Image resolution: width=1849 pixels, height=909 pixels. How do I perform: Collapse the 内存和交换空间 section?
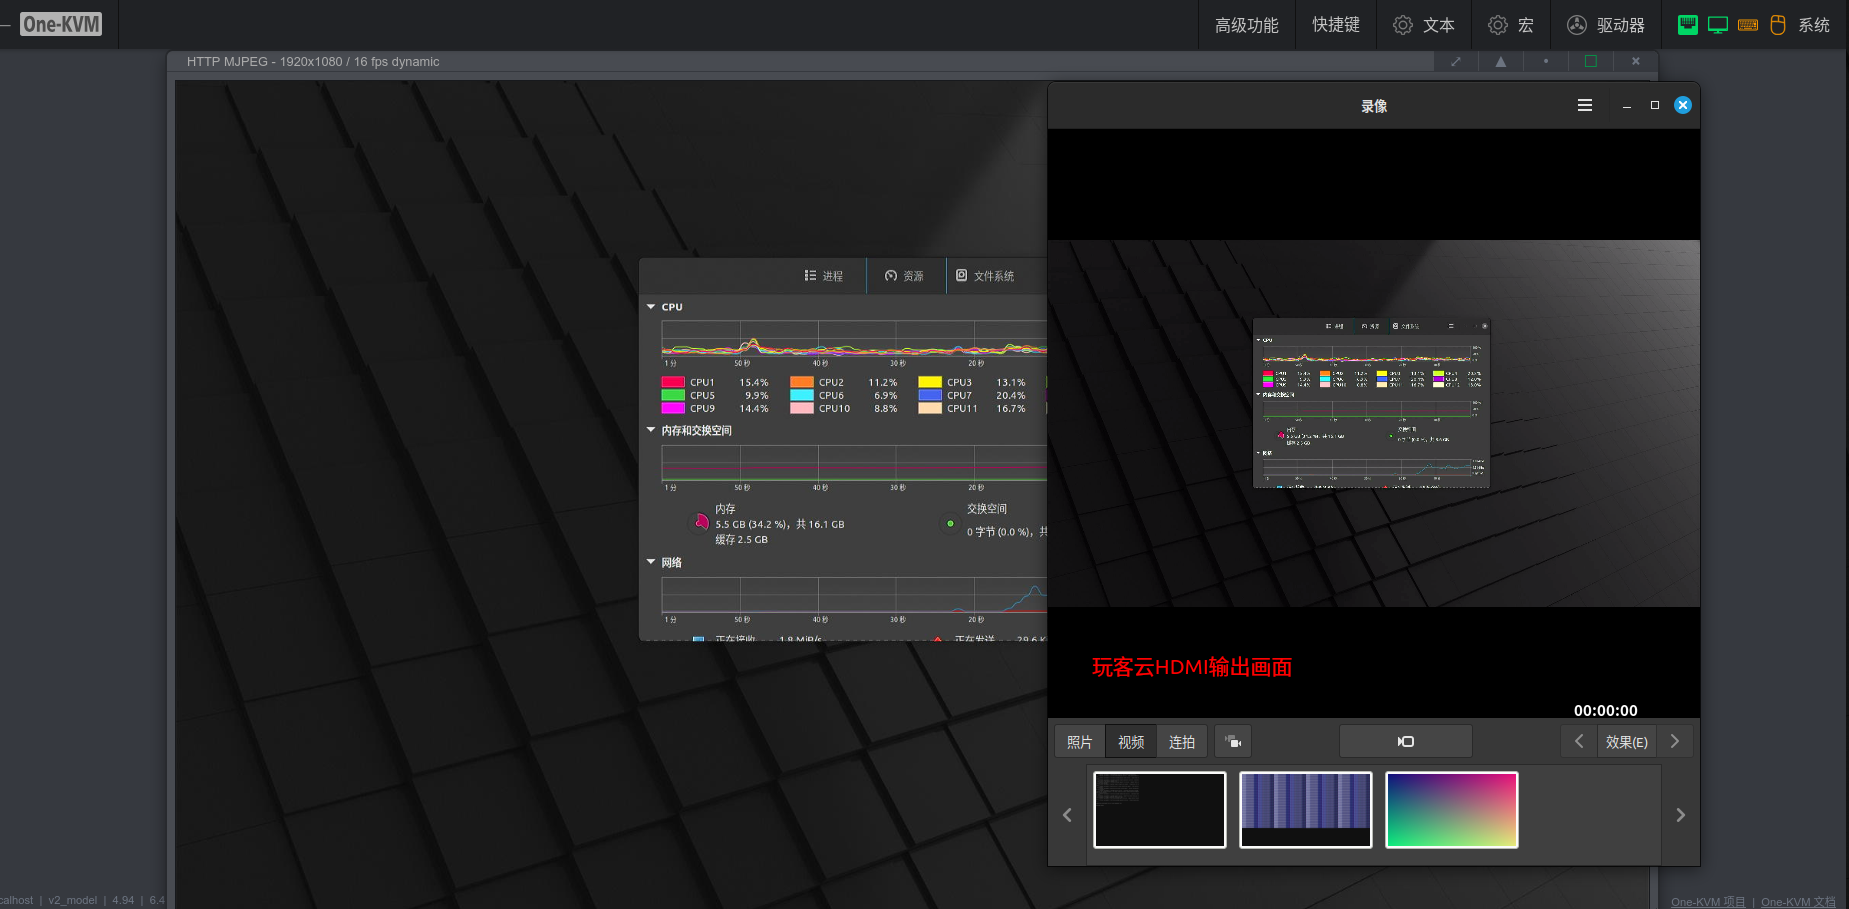click(651, 430)
